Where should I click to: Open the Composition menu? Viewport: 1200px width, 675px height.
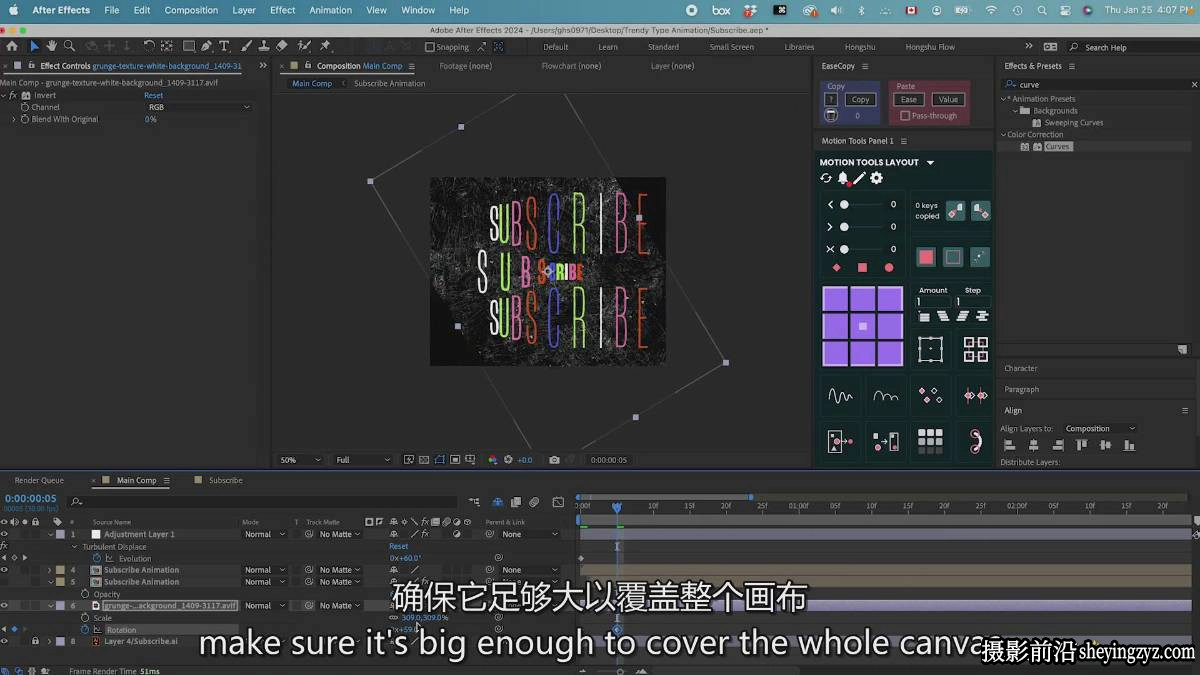(191, 10)
